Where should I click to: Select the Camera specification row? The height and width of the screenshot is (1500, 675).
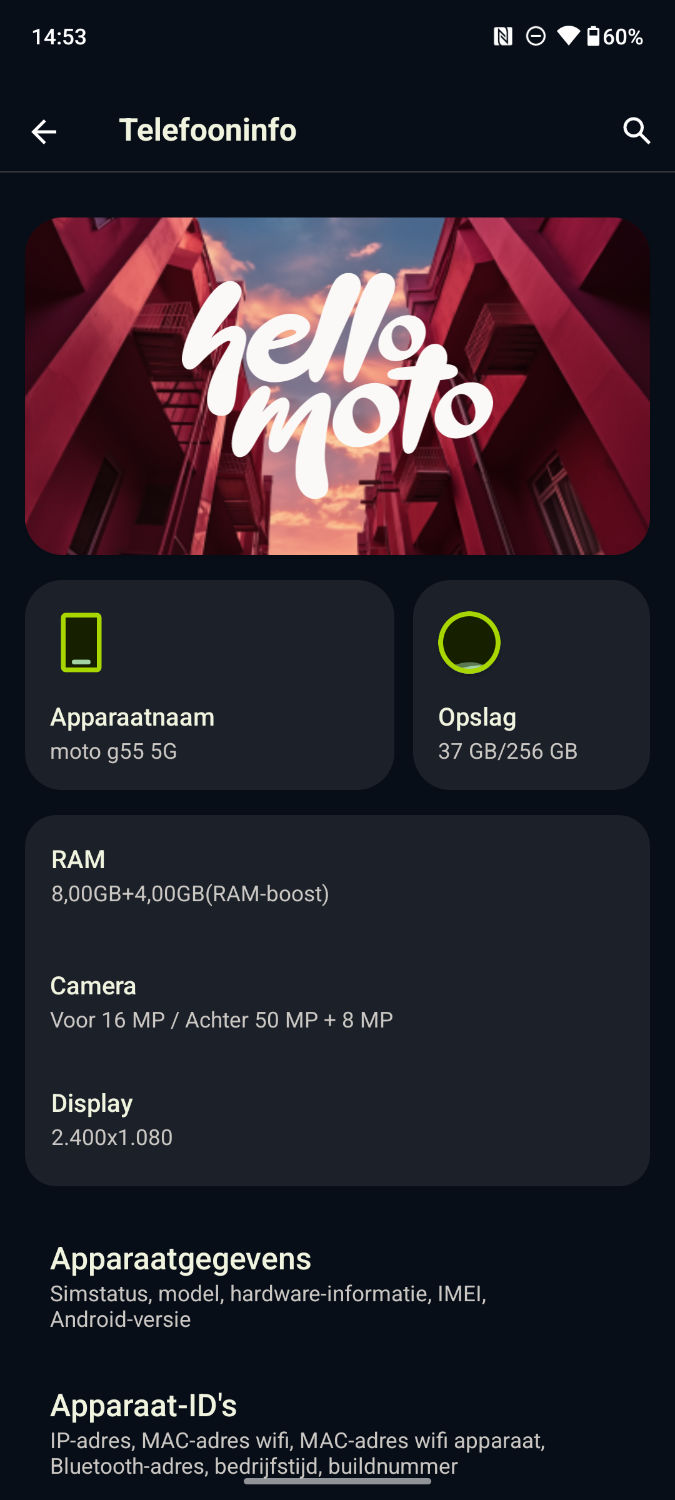(337, 1002)
